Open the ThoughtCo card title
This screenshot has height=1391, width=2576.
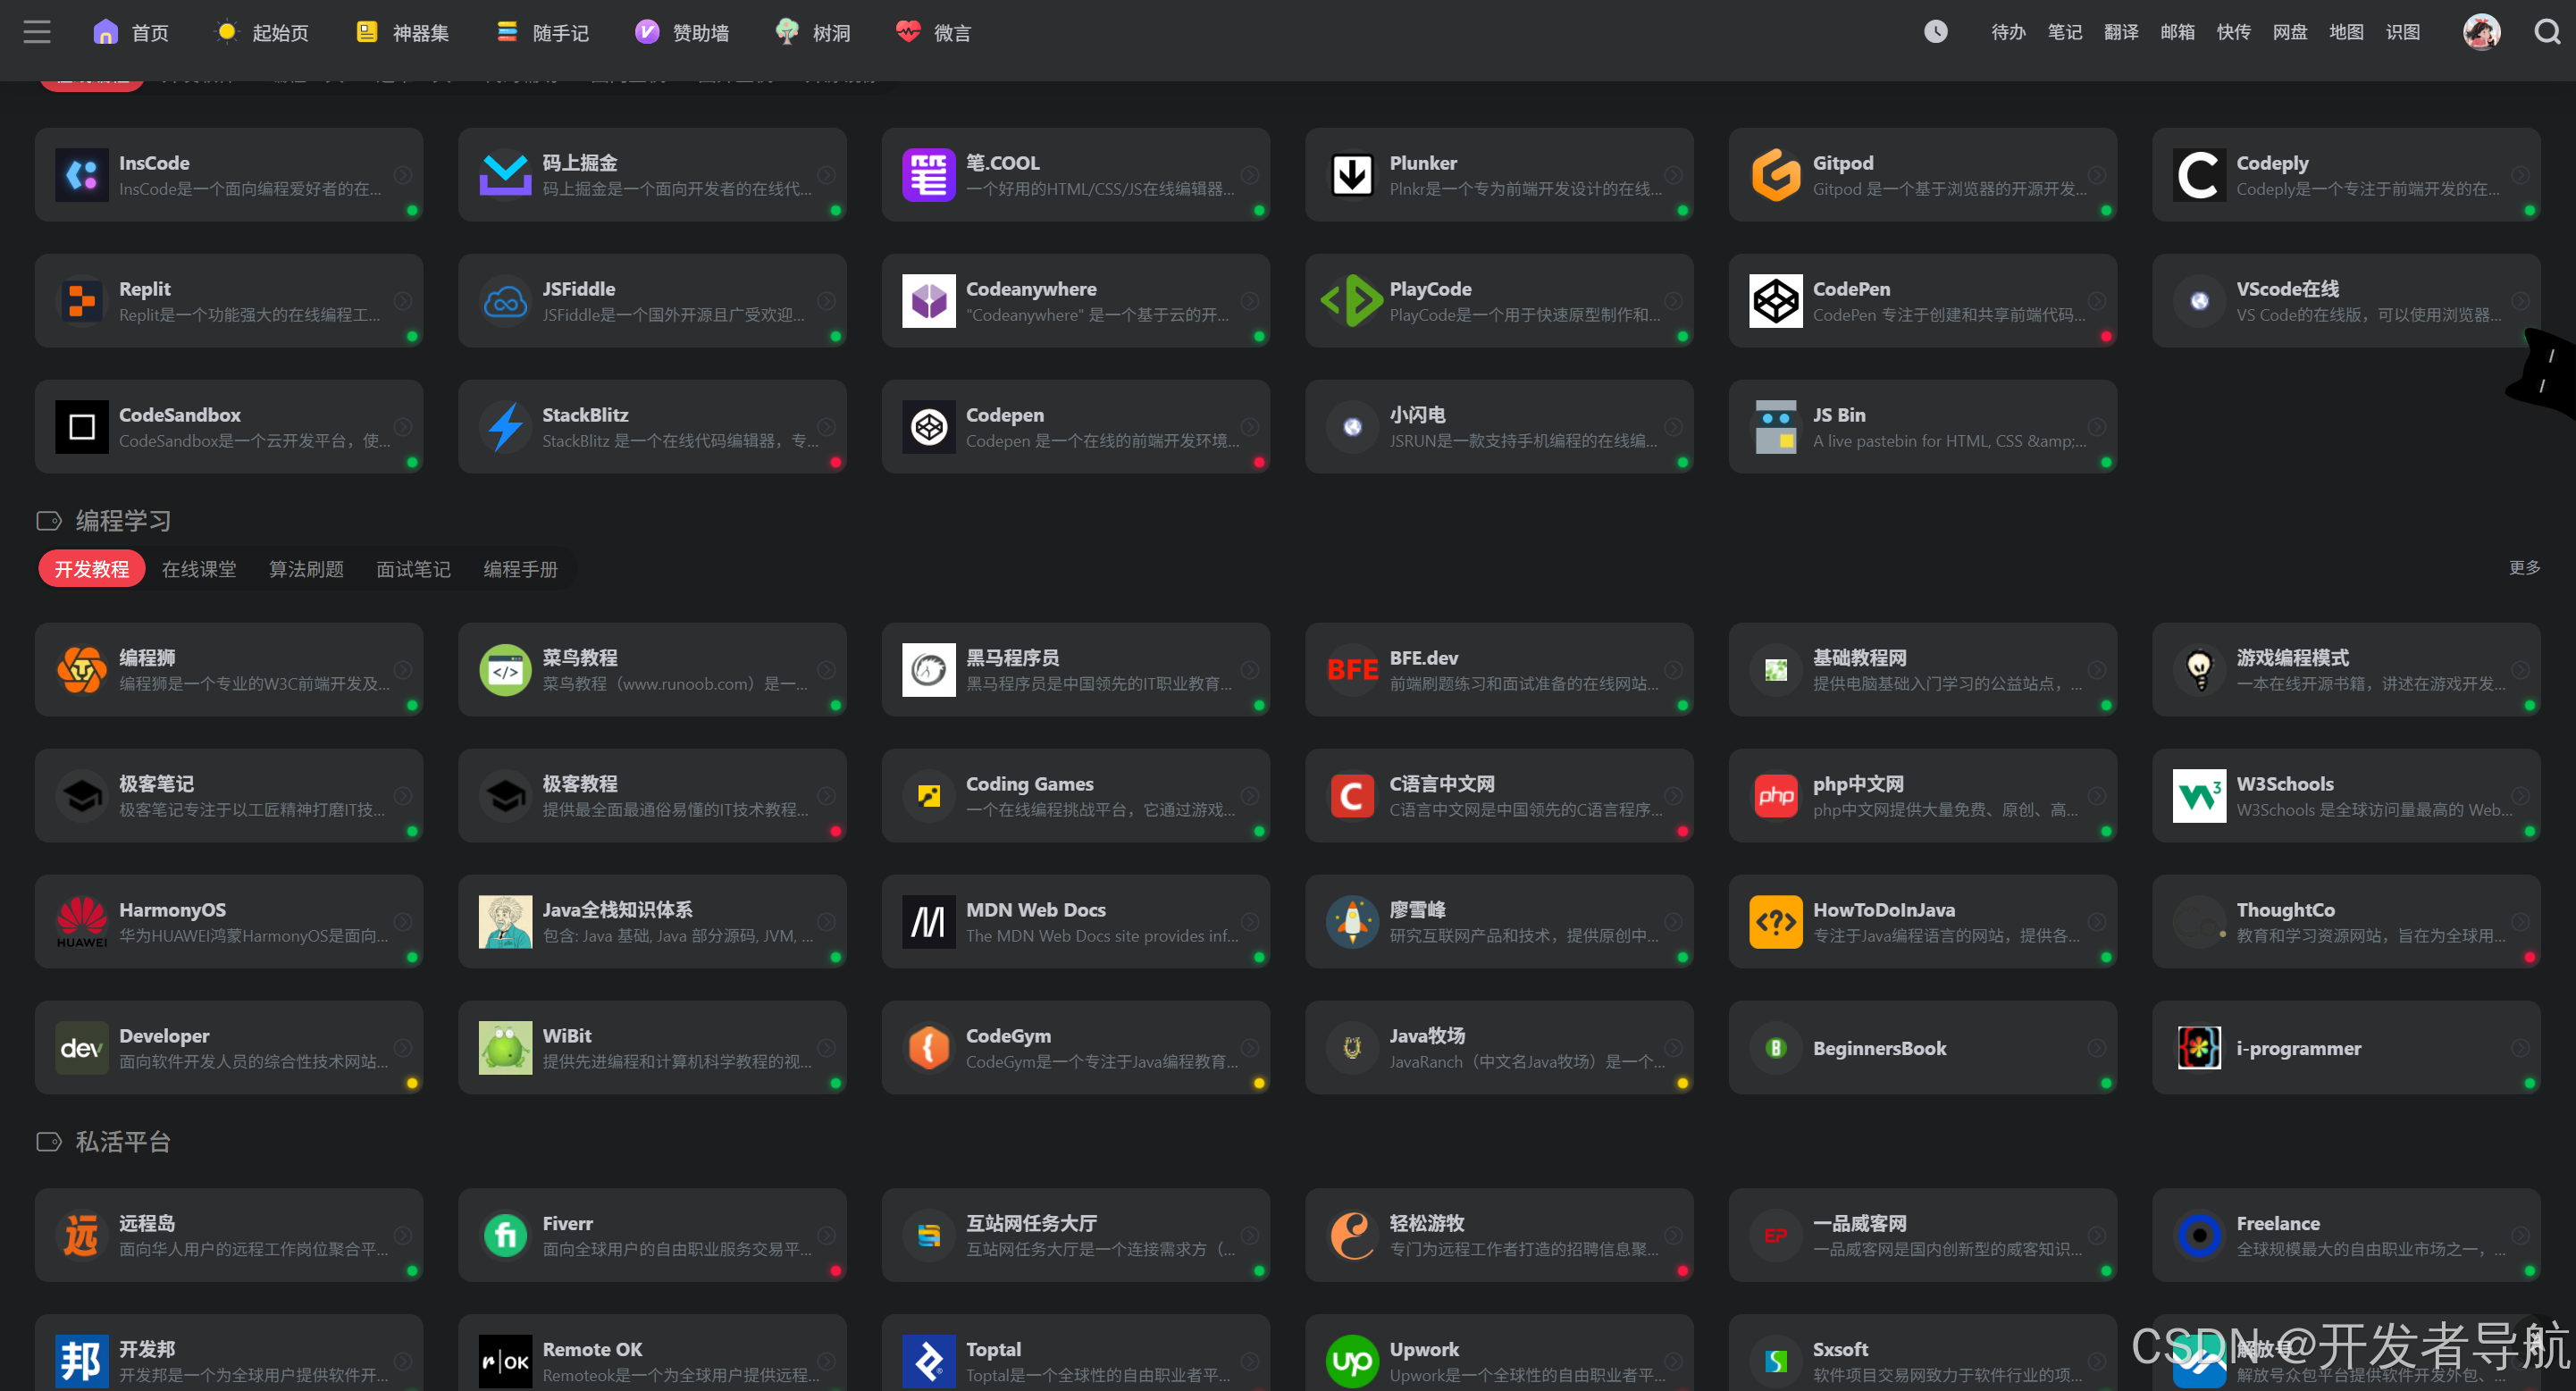pyautogui.click(x=2285, y=910)
